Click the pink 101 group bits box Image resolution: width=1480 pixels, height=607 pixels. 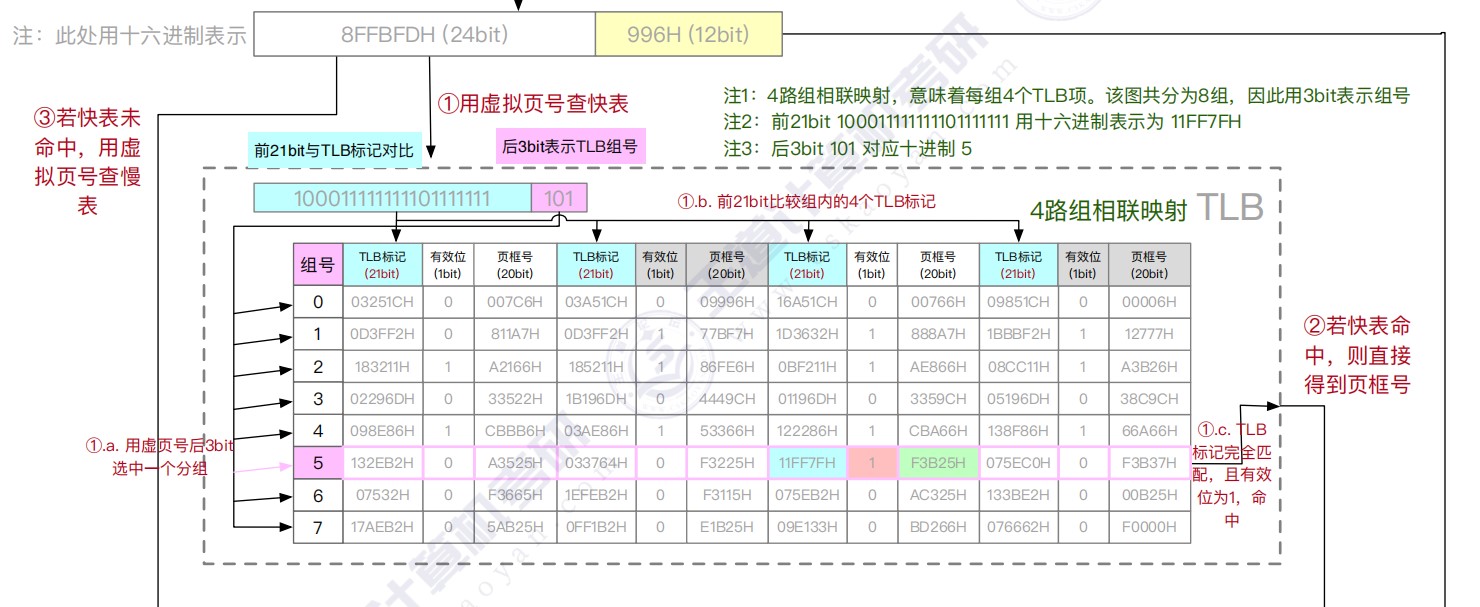point(559,198)
